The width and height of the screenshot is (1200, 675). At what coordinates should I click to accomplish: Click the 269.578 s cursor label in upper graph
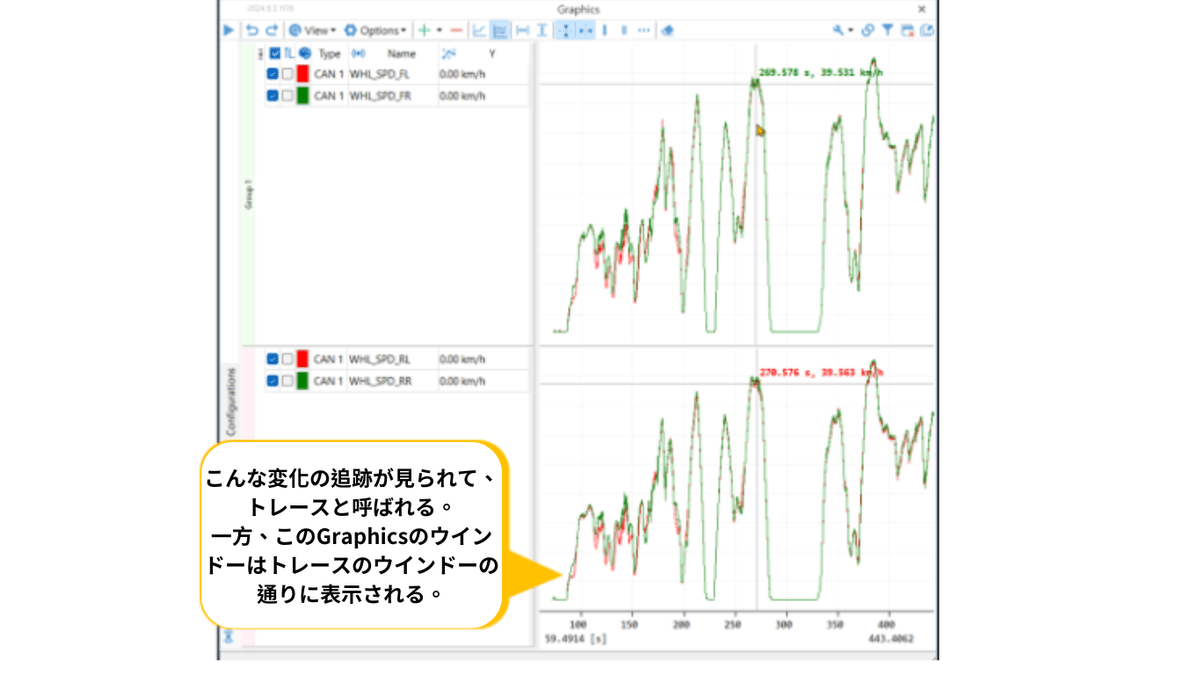click(822, 72)
